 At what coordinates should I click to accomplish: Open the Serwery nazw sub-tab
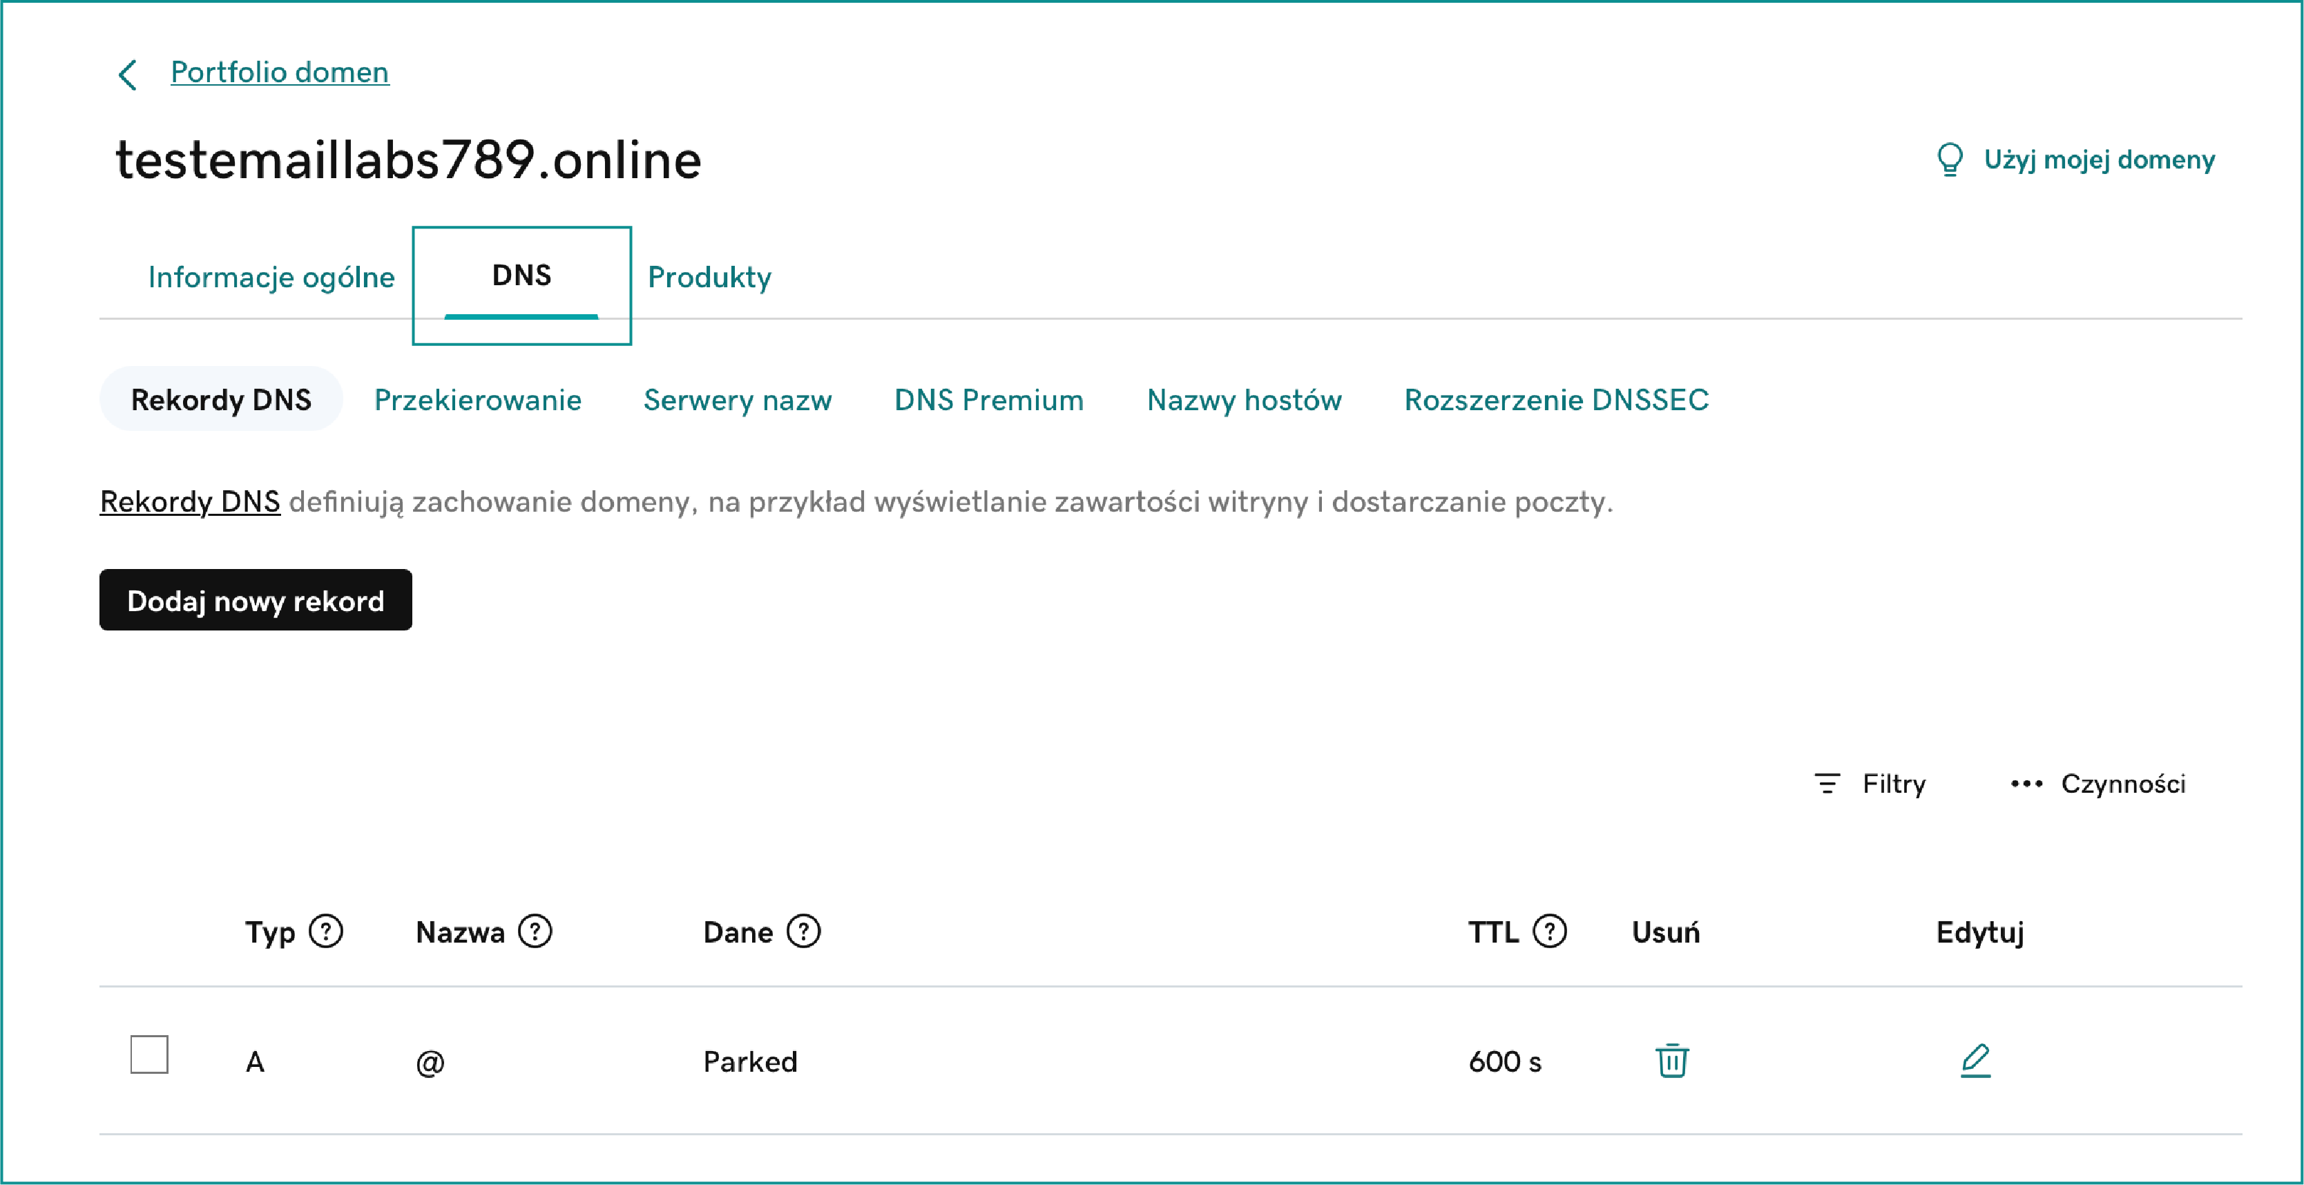pos(737,400)
